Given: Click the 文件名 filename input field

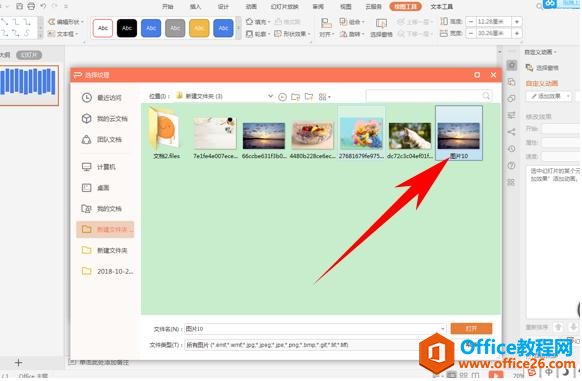Looking at the screenshot, I should pyautogui.click(x=315, y=329).
